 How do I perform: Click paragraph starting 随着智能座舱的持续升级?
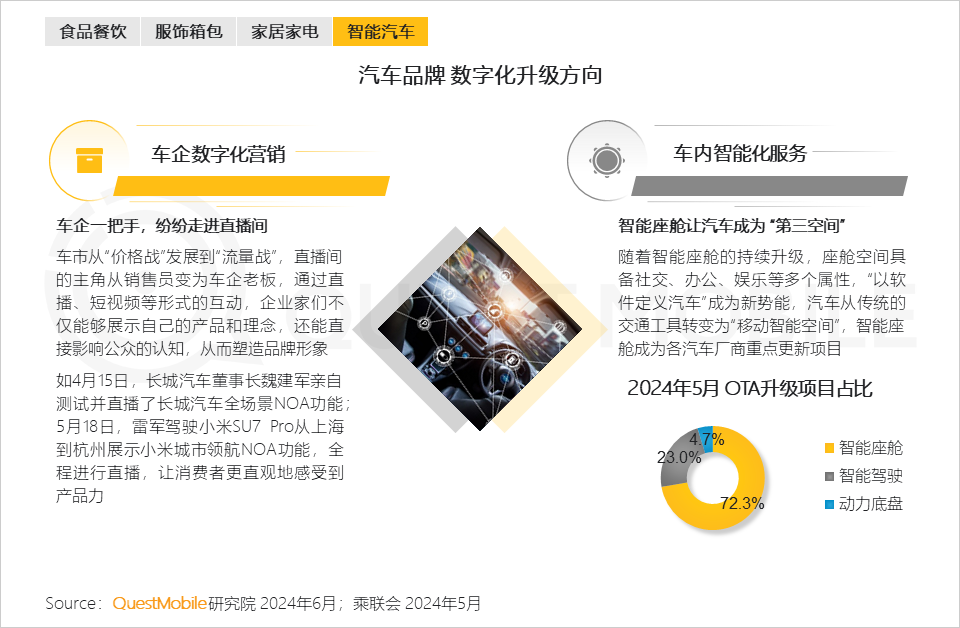tap(762, 303)
